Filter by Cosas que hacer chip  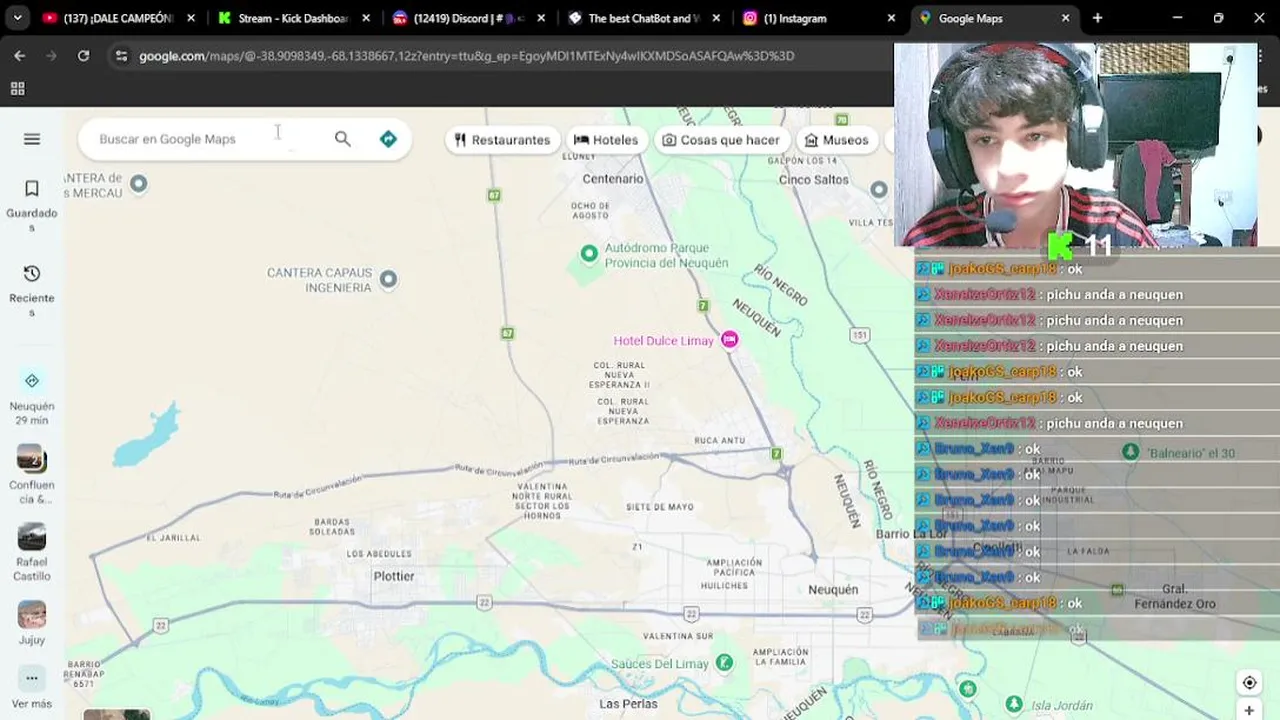[x=720, y=140]
